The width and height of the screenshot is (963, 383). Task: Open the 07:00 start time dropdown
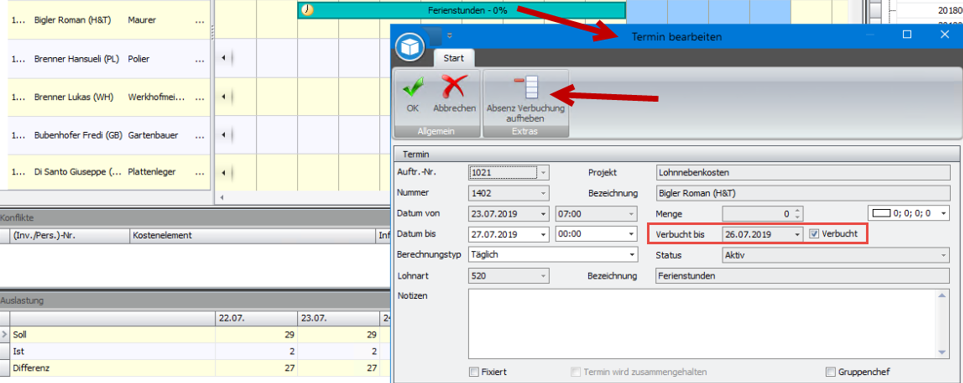(631, 214)
